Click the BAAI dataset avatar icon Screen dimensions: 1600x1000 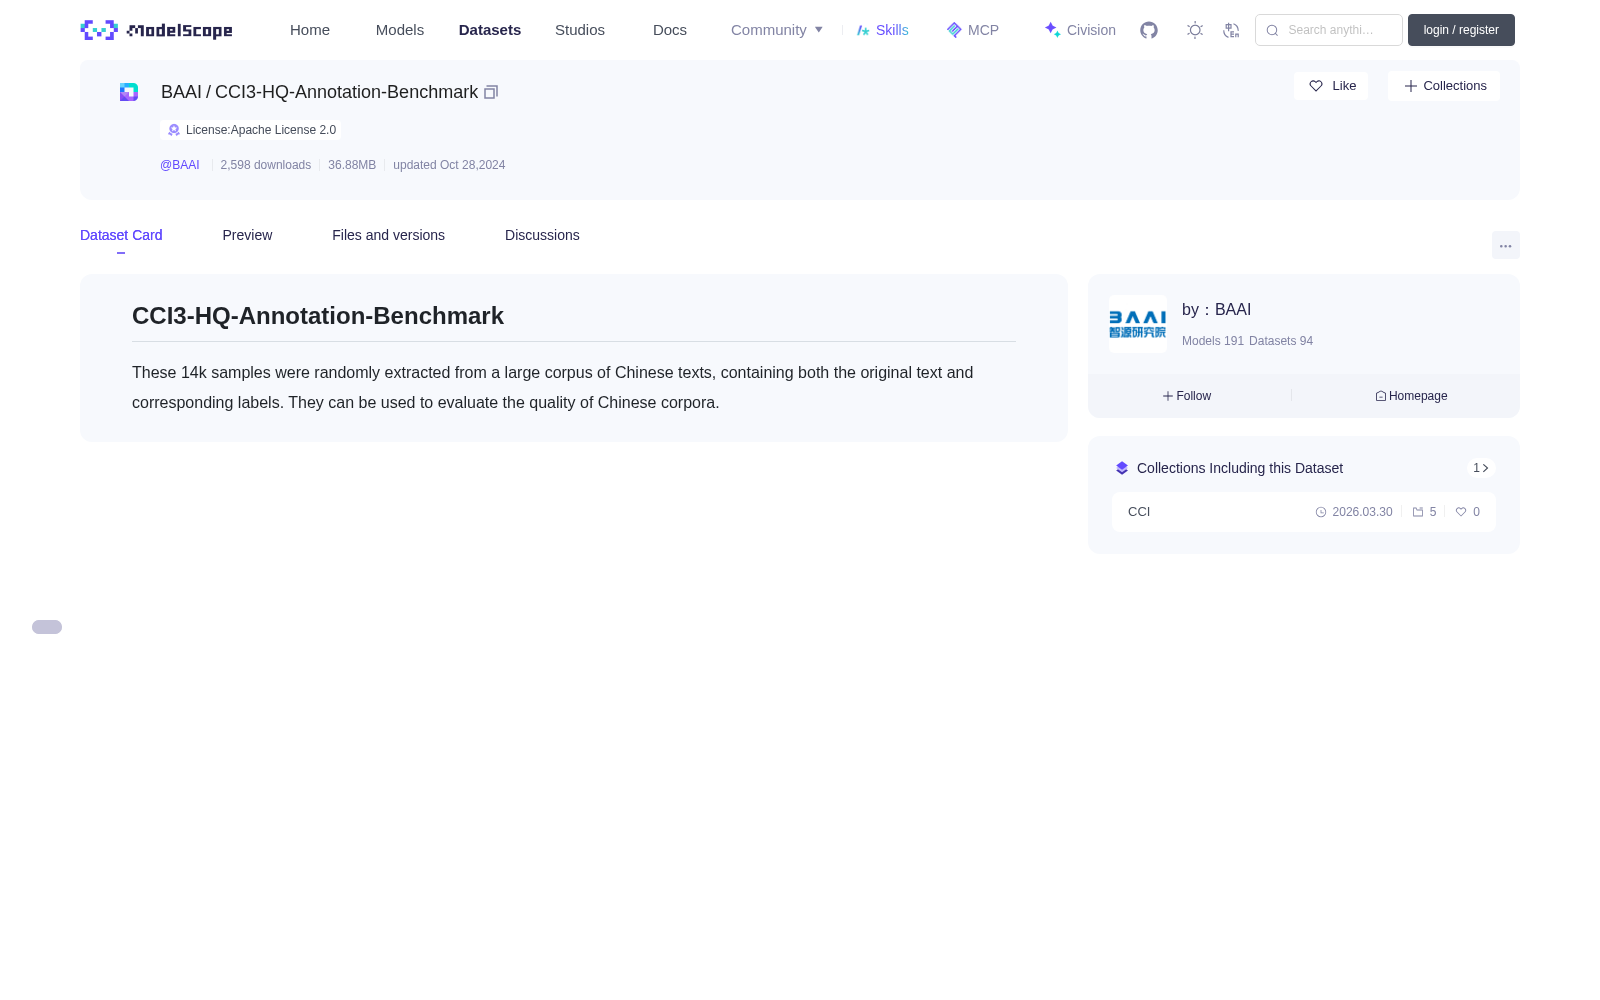coord(129,92)
